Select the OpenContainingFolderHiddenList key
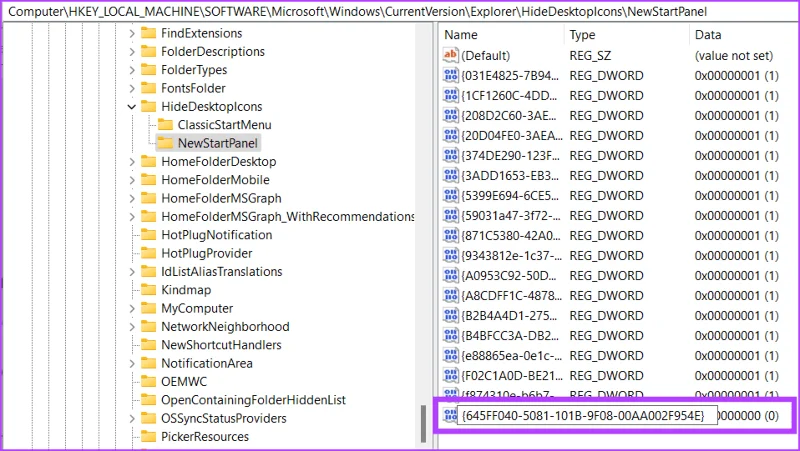Viewport: 800px width, 451px height. 254,400
